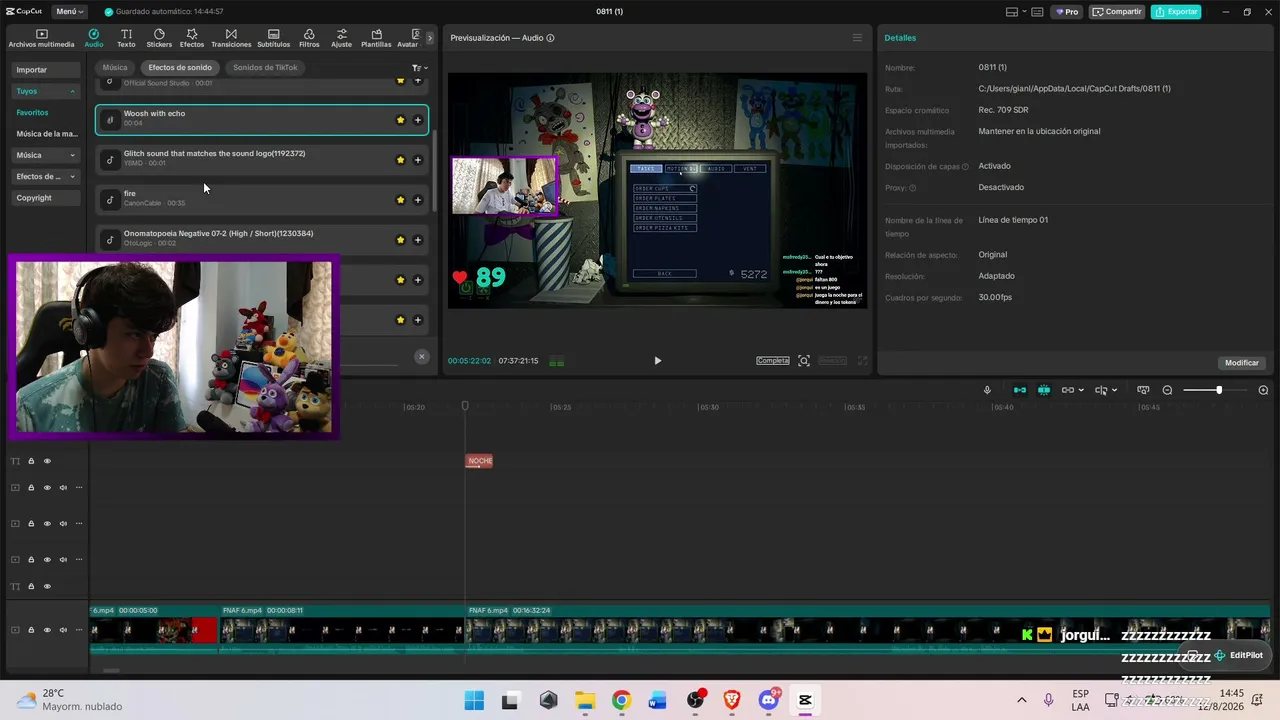Viewport: 1280px width, 720px height.
Task: Open the Archivos multimedia tab
Action: 42,38
